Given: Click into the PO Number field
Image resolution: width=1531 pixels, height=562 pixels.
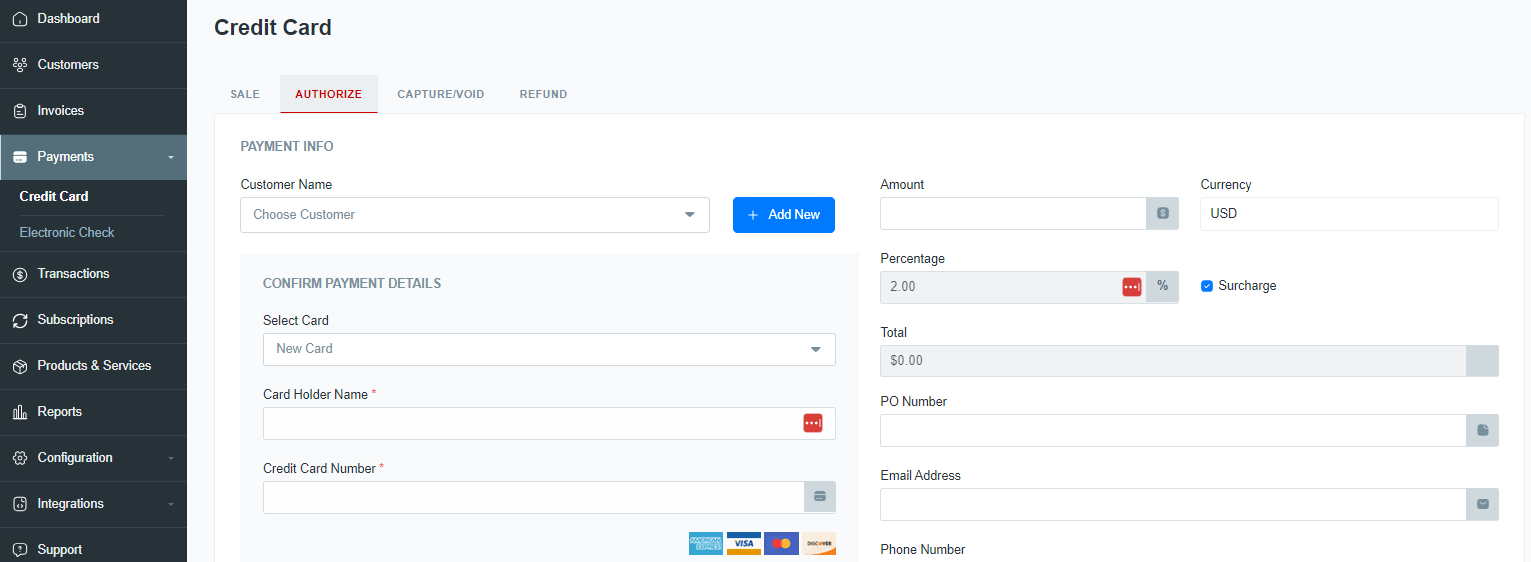Looking at the screenshot, I should (1174, 430).
